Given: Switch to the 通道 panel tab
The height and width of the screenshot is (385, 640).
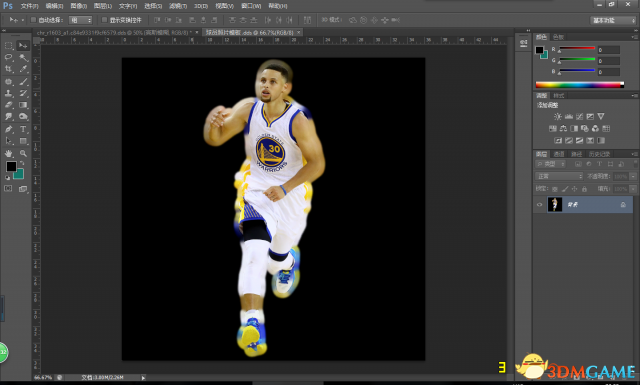Looking at the screenshot, I should (x=558, y=154).
